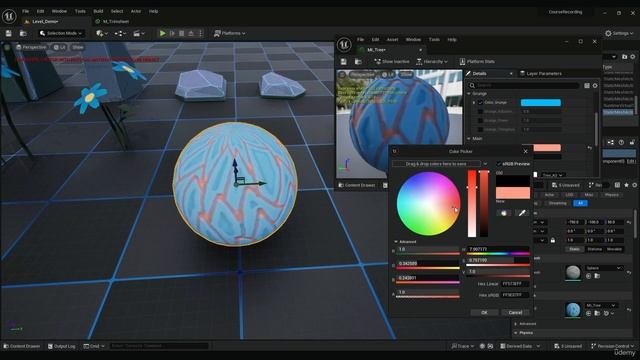Save the current level with the floppy icon
Viewport: 640px width, 360px height.
click(x=9, y=33)
